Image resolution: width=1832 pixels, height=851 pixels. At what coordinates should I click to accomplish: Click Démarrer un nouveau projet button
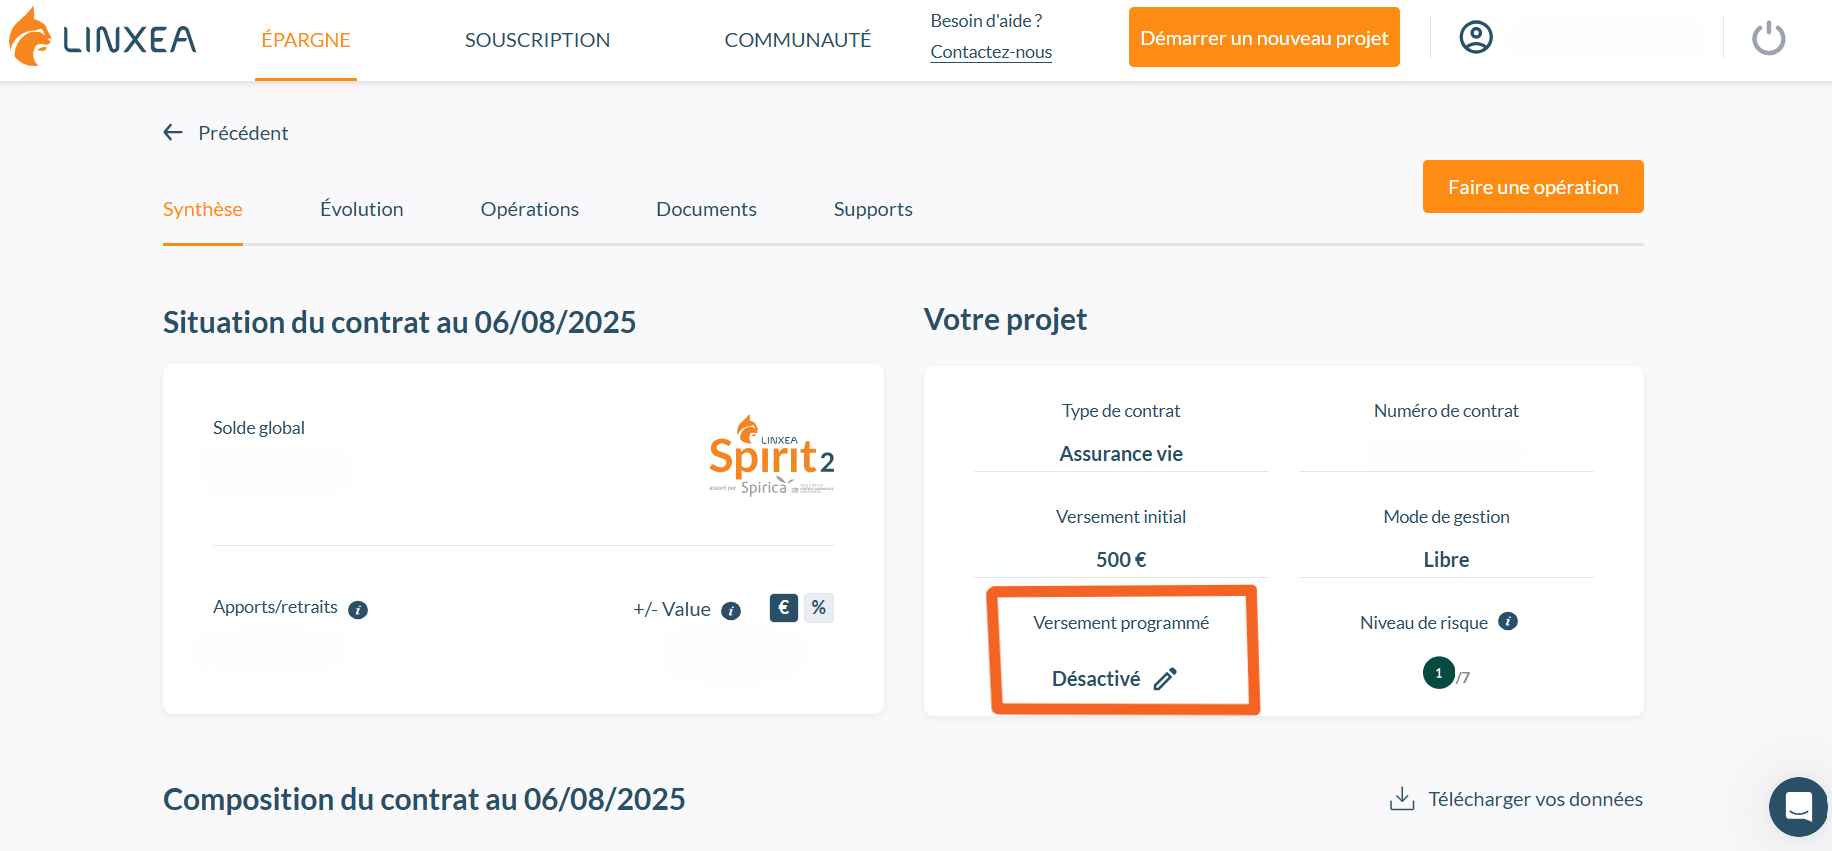[1264, 37]
